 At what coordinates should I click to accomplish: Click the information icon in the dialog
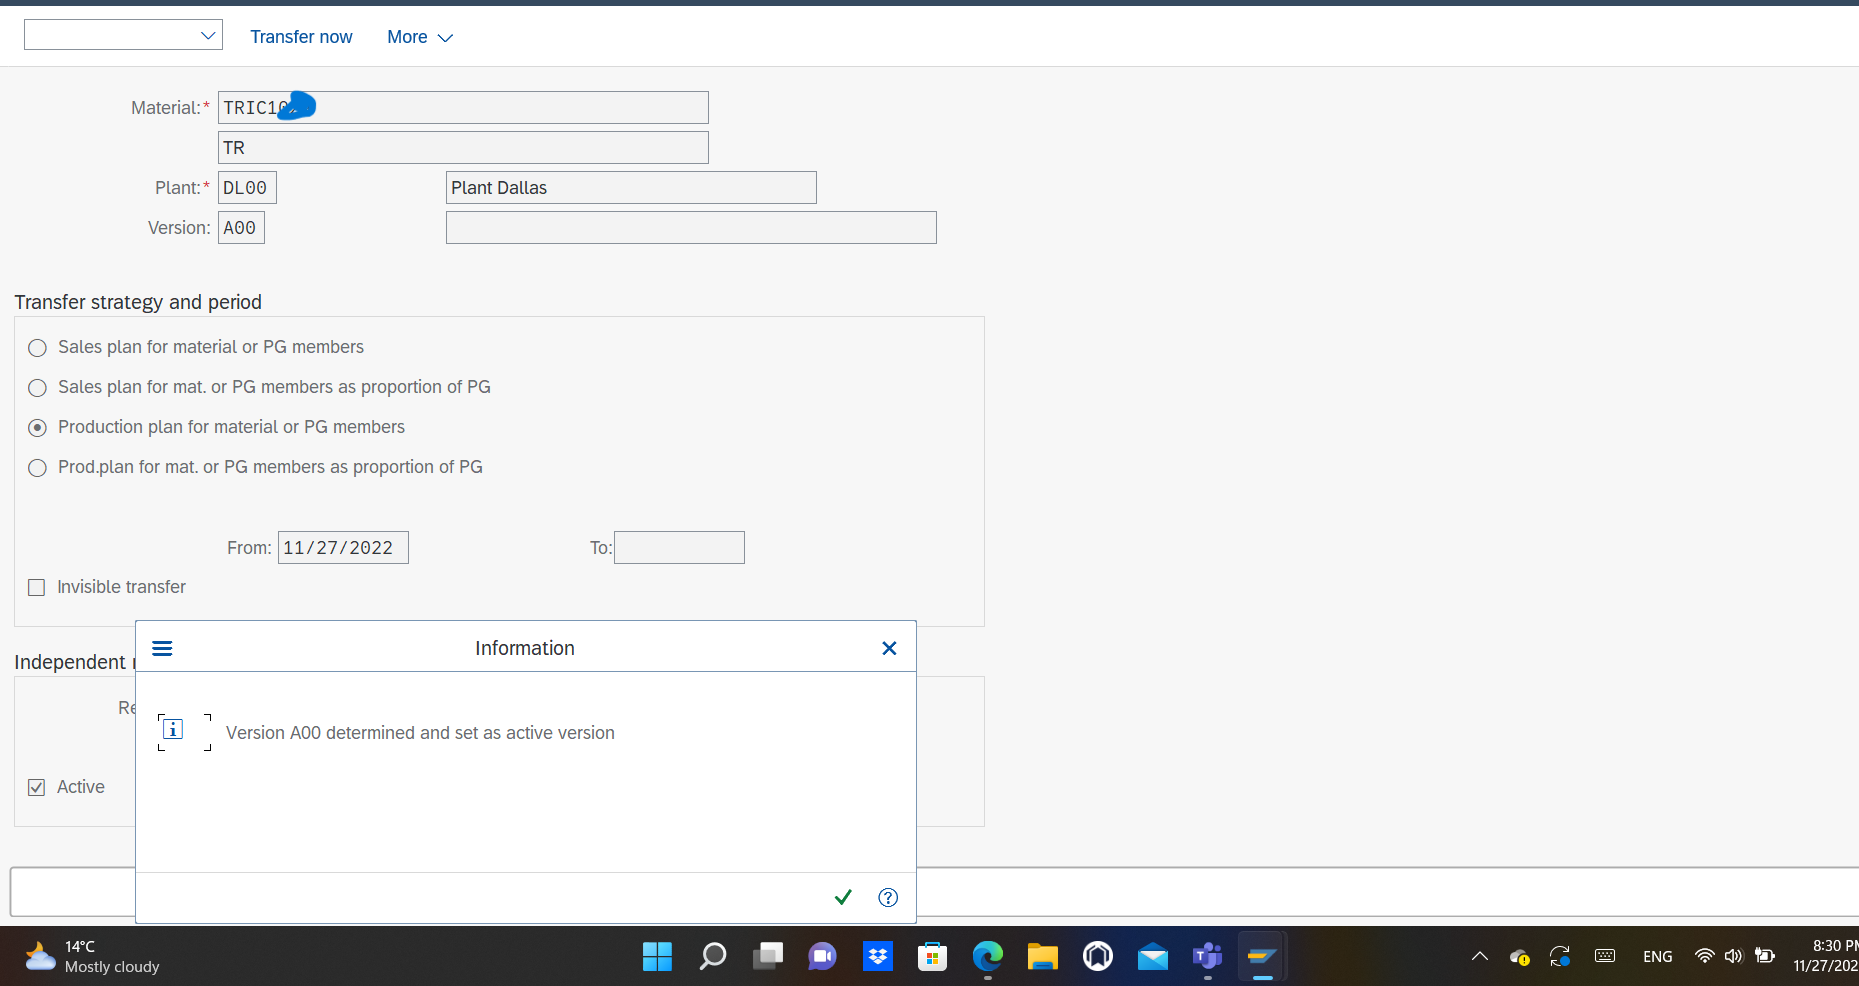[x=172, y=731]
